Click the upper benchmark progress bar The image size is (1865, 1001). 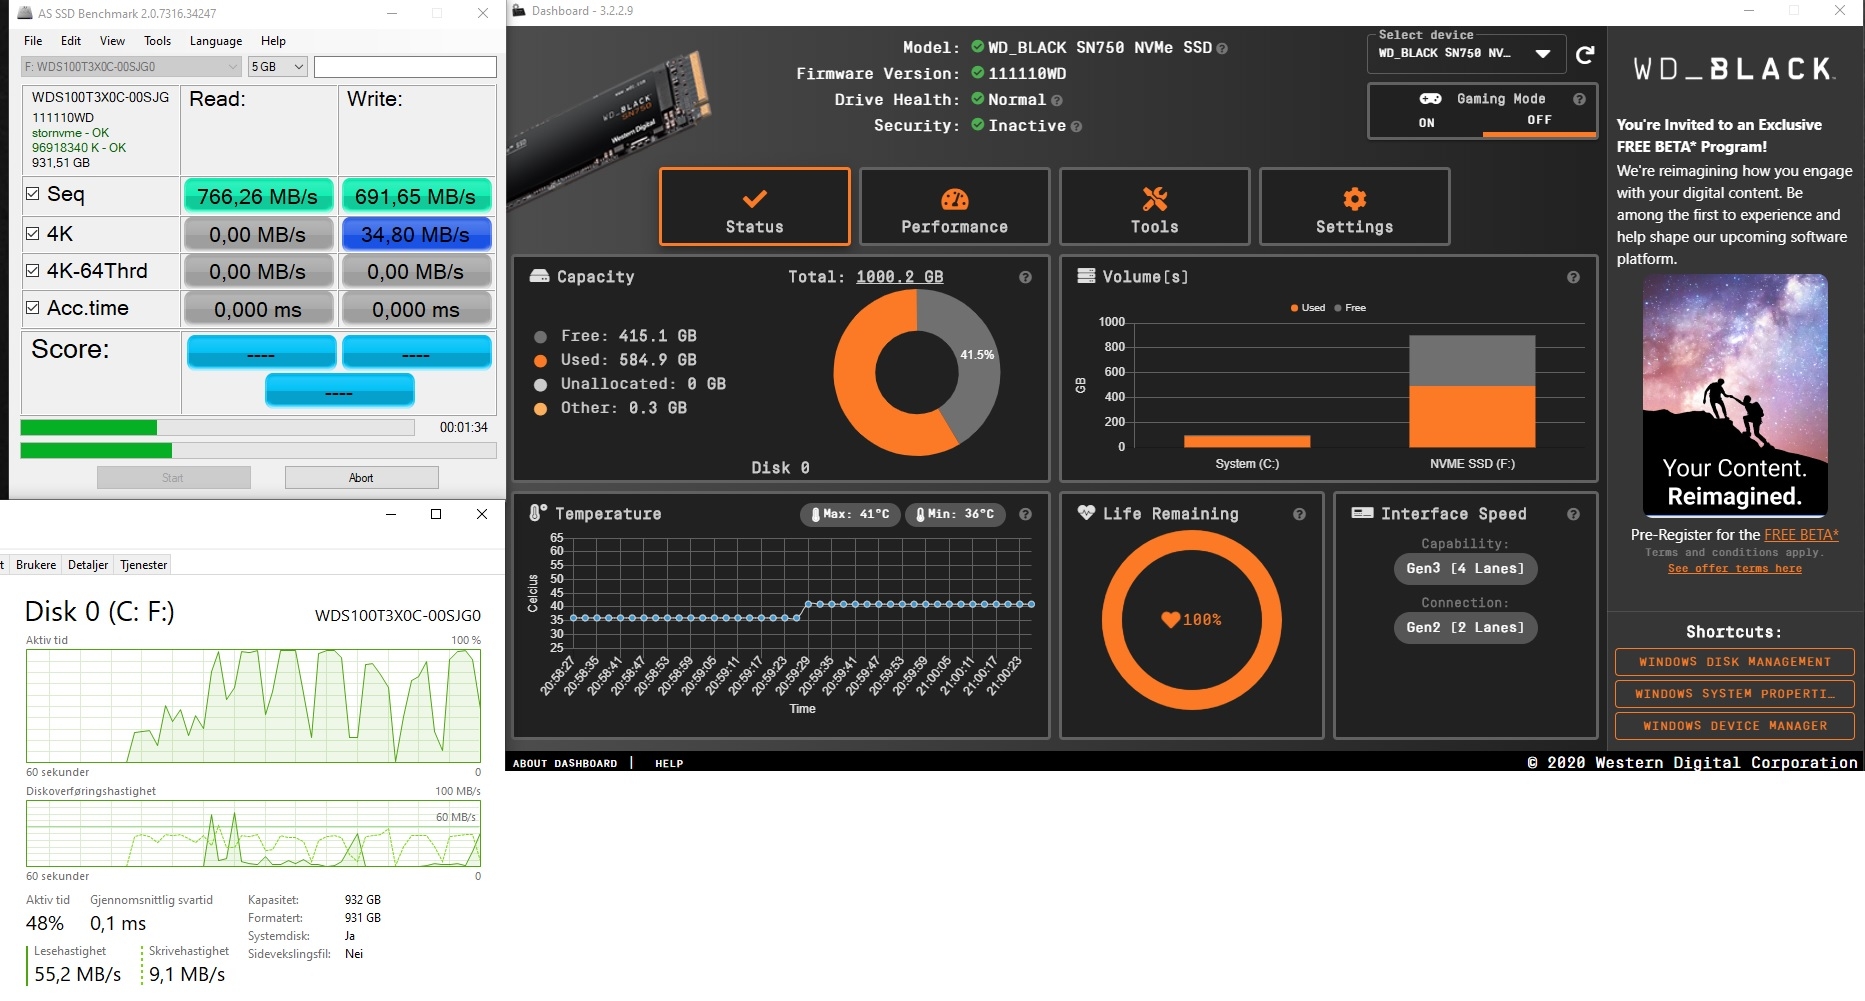(x=217, y=428)
